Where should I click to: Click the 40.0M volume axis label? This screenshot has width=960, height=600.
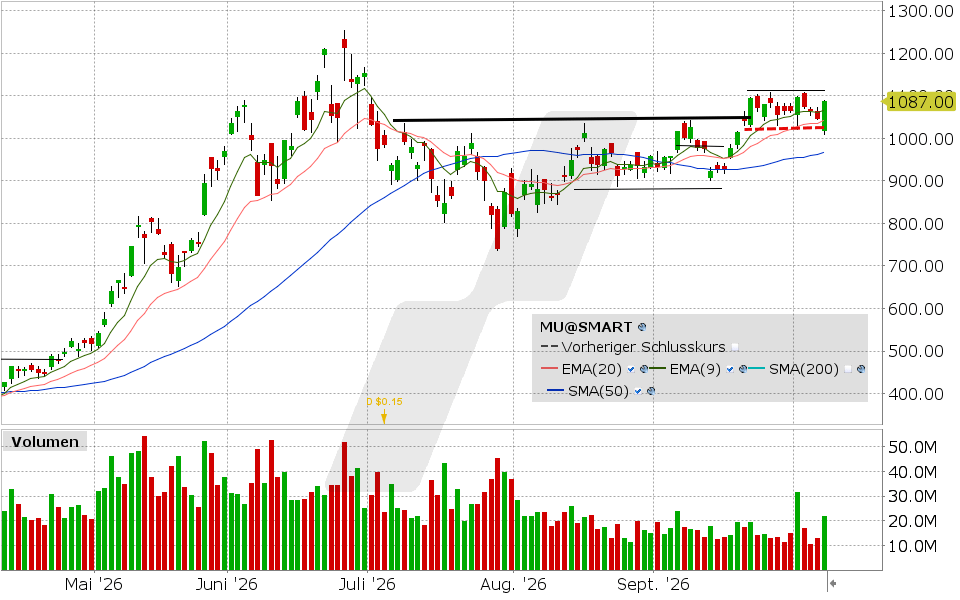click(912, 472)
